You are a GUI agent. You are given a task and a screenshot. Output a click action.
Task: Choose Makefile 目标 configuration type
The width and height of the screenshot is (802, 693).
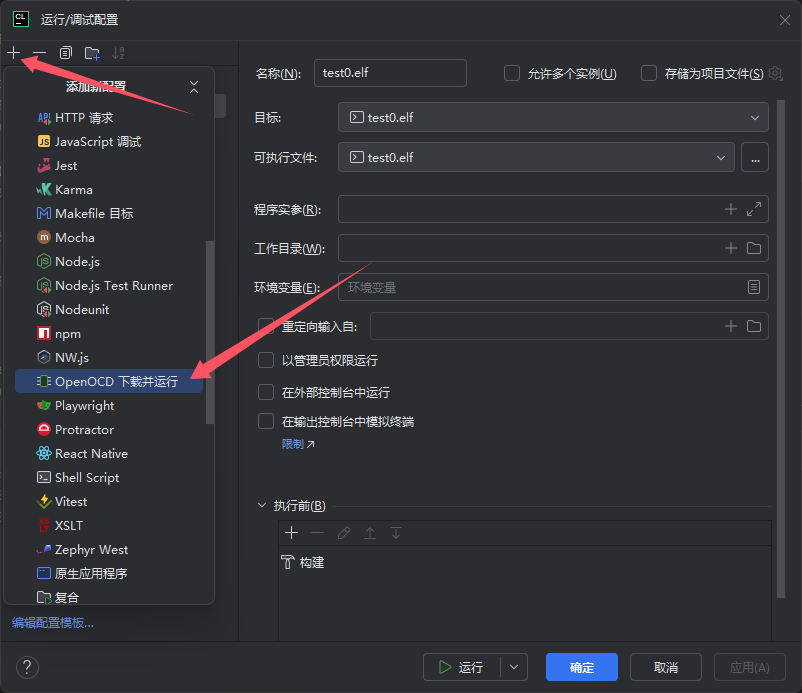point(109,213)
